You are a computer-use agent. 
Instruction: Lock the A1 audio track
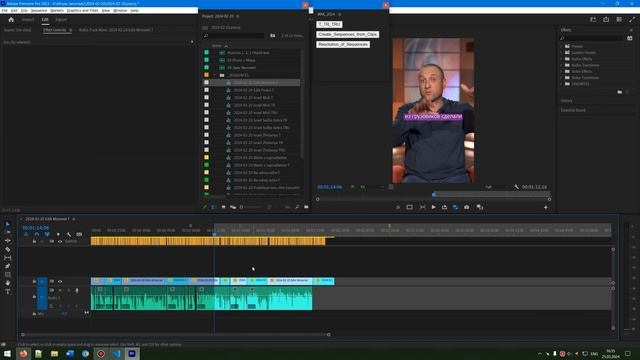(x=34, y=297)
